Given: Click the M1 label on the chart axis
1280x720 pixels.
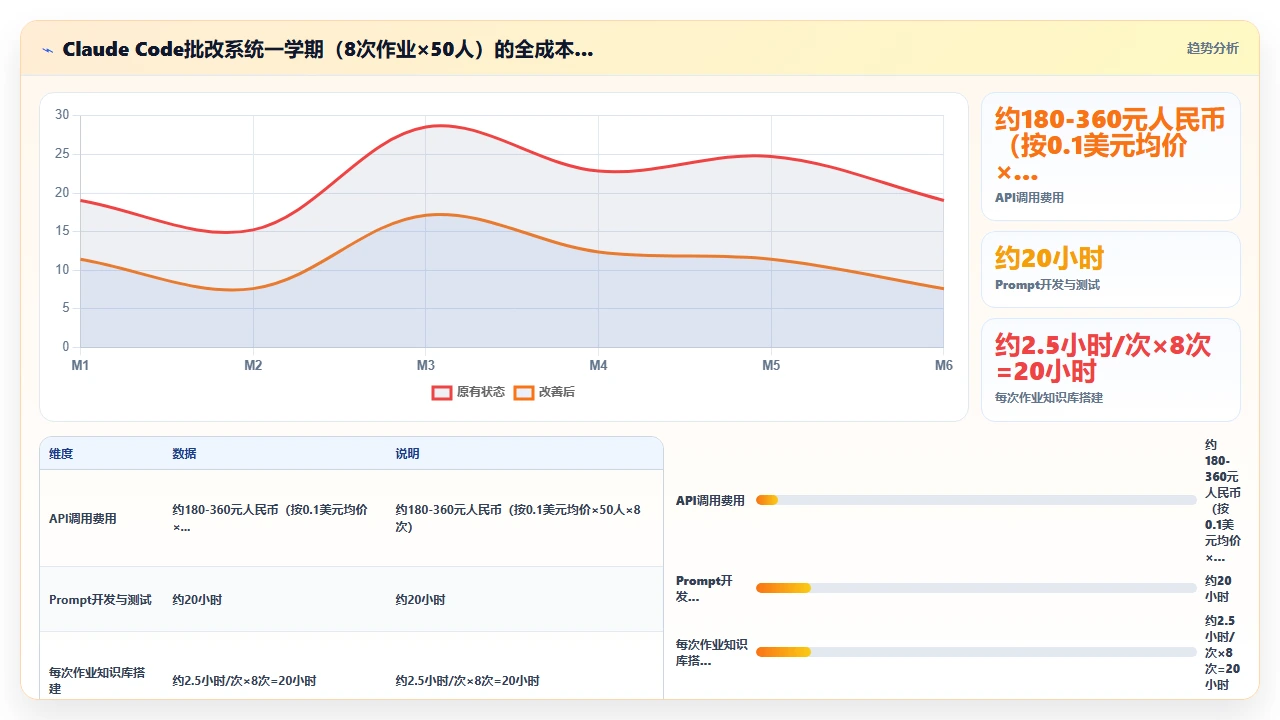Looking at the screenshot, I should [x=80, y=365].
